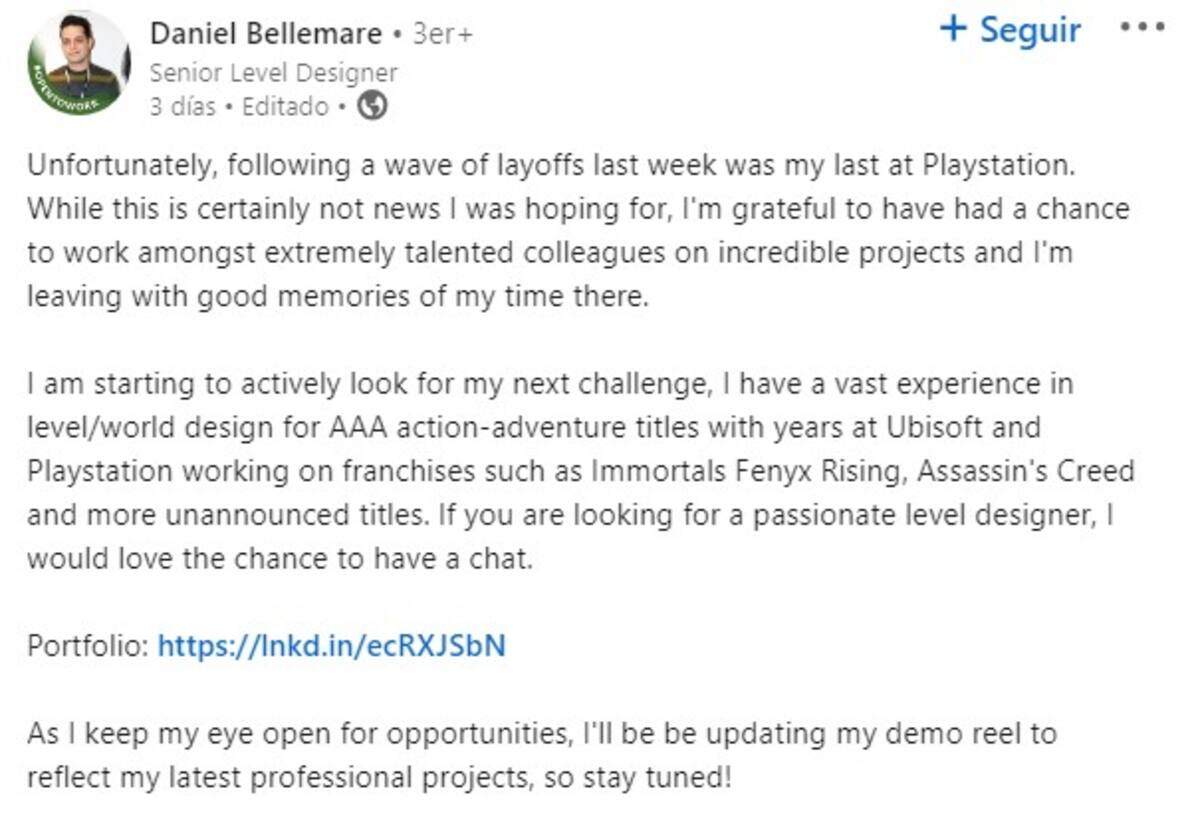Click the 'Editado' edited indicator
1200x833 pixels.
[285, 106]
